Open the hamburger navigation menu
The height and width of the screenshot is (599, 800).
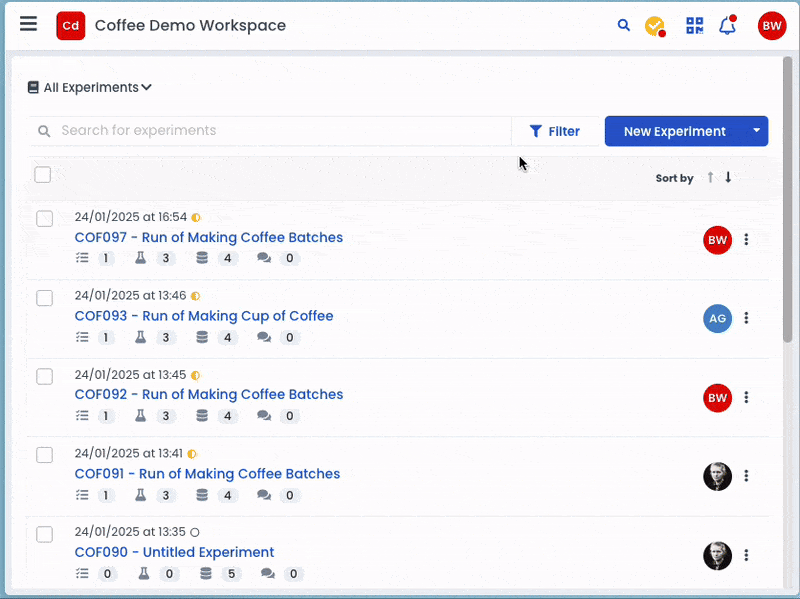29,25
